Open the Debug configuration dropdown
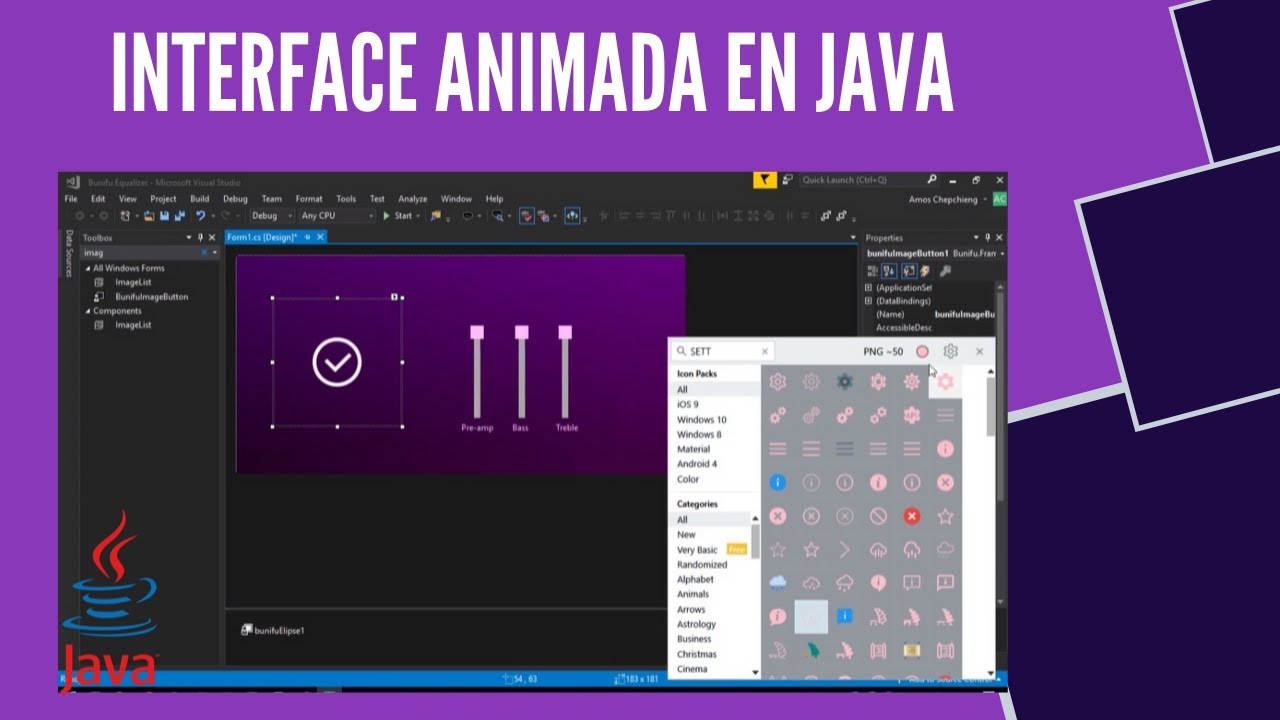Image resolution: width=1280 pixels, height=720 pixels. pyautogui.click(x=271, y=216)
